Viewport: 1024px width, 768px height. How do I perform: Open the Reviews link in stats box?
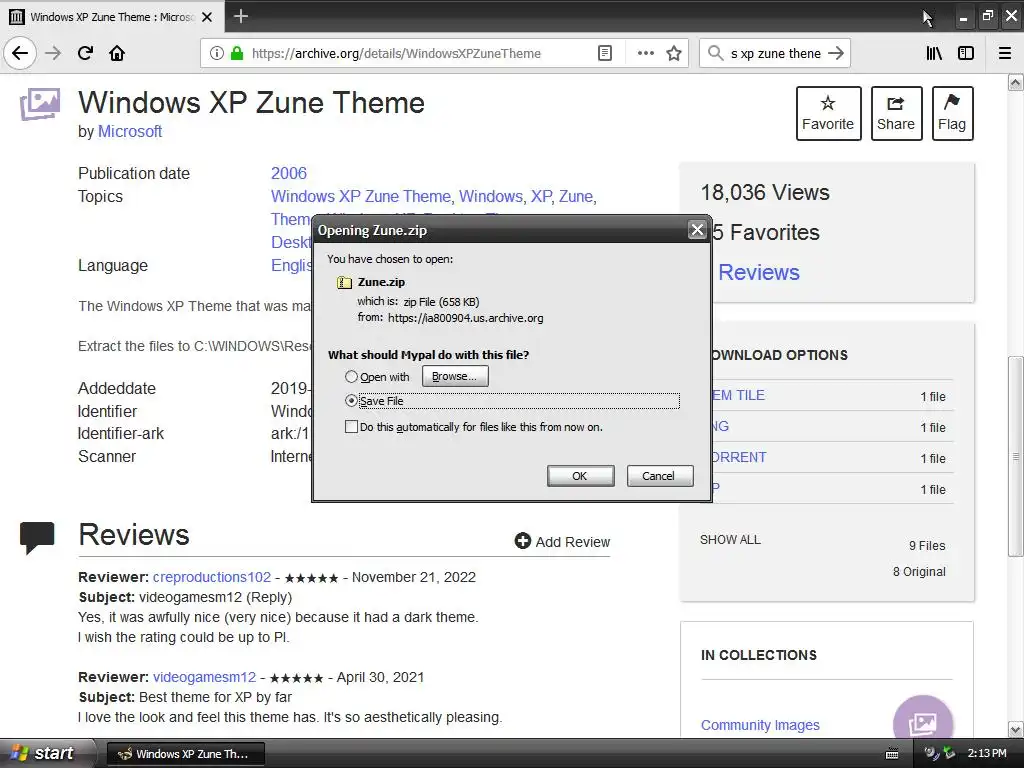[759, 272]
